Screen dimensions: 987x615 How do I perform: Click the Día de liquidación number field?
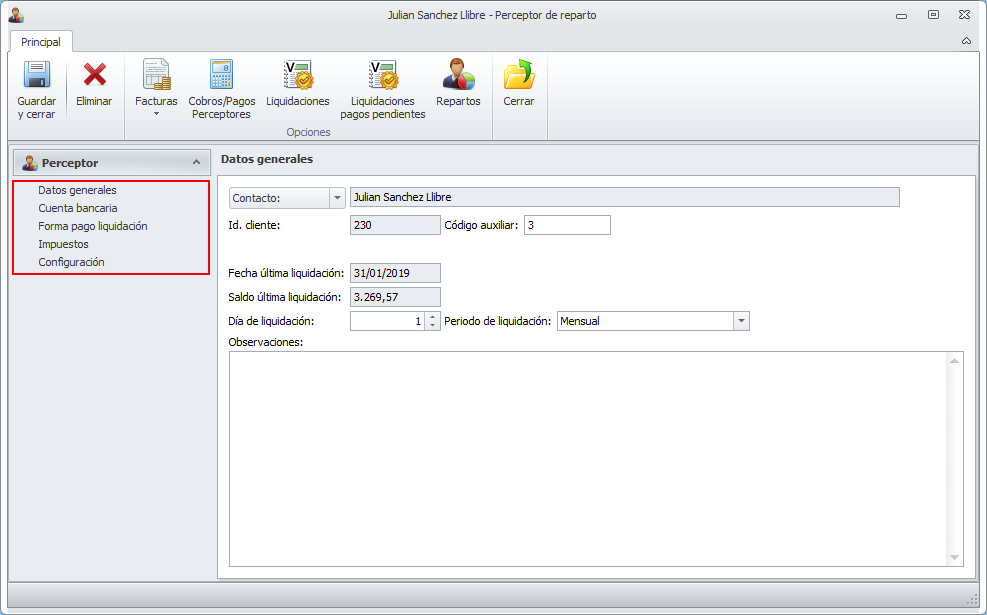[x=387, y=321]
